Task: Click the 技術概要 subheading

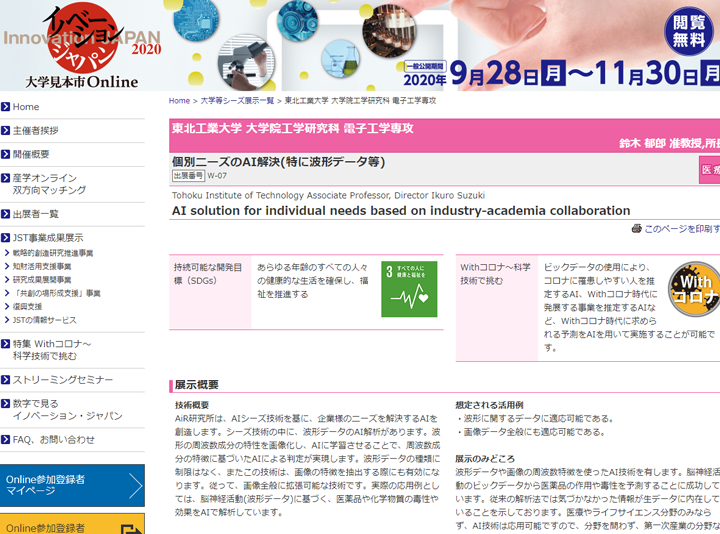Action: click(x=192, y=405)
